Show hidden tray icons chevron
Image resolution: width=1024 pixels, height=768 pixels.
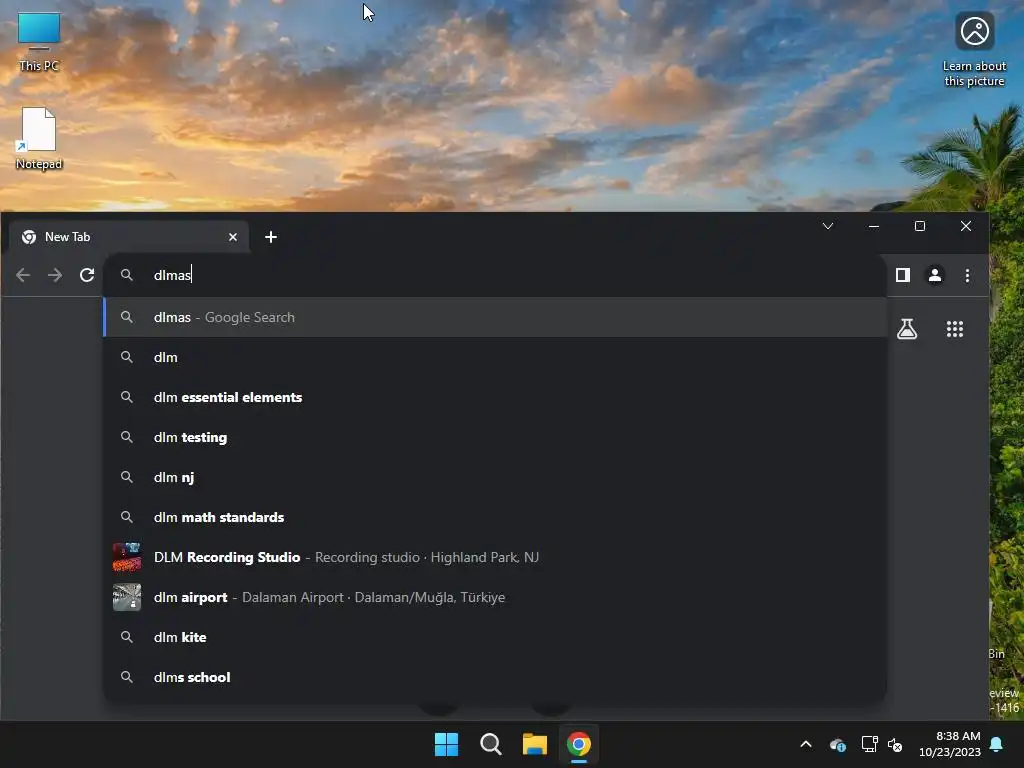pyautogui.click(x=806, y=744)
